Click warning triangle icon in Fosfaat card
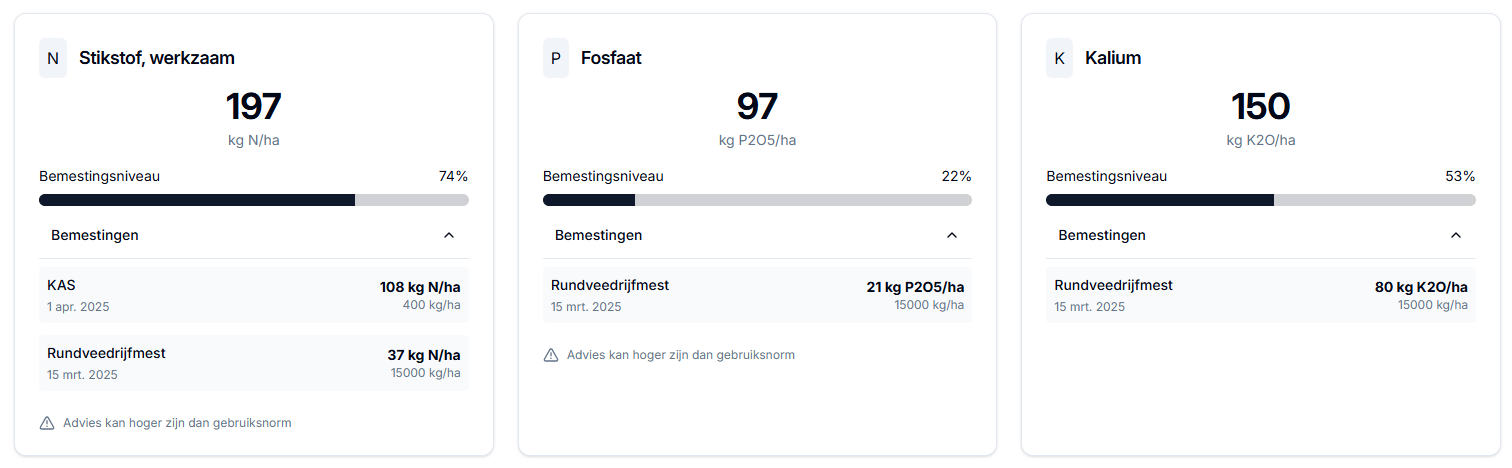The width and height of the screenshot is (1512, 468). (551, 355)
